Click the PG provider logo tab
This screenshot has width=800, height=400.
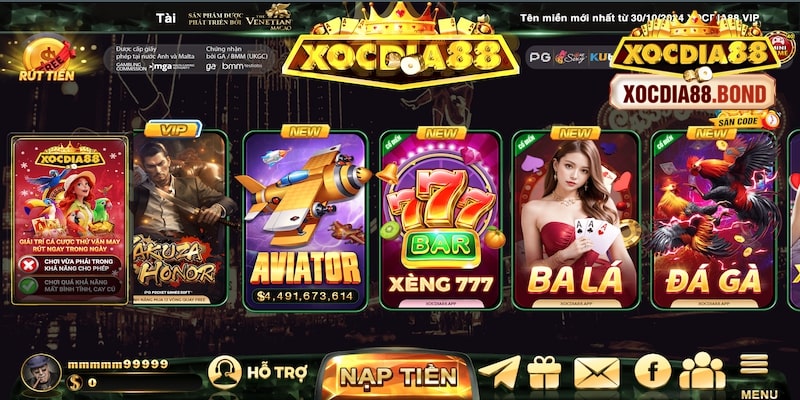[x=539, y=58]
